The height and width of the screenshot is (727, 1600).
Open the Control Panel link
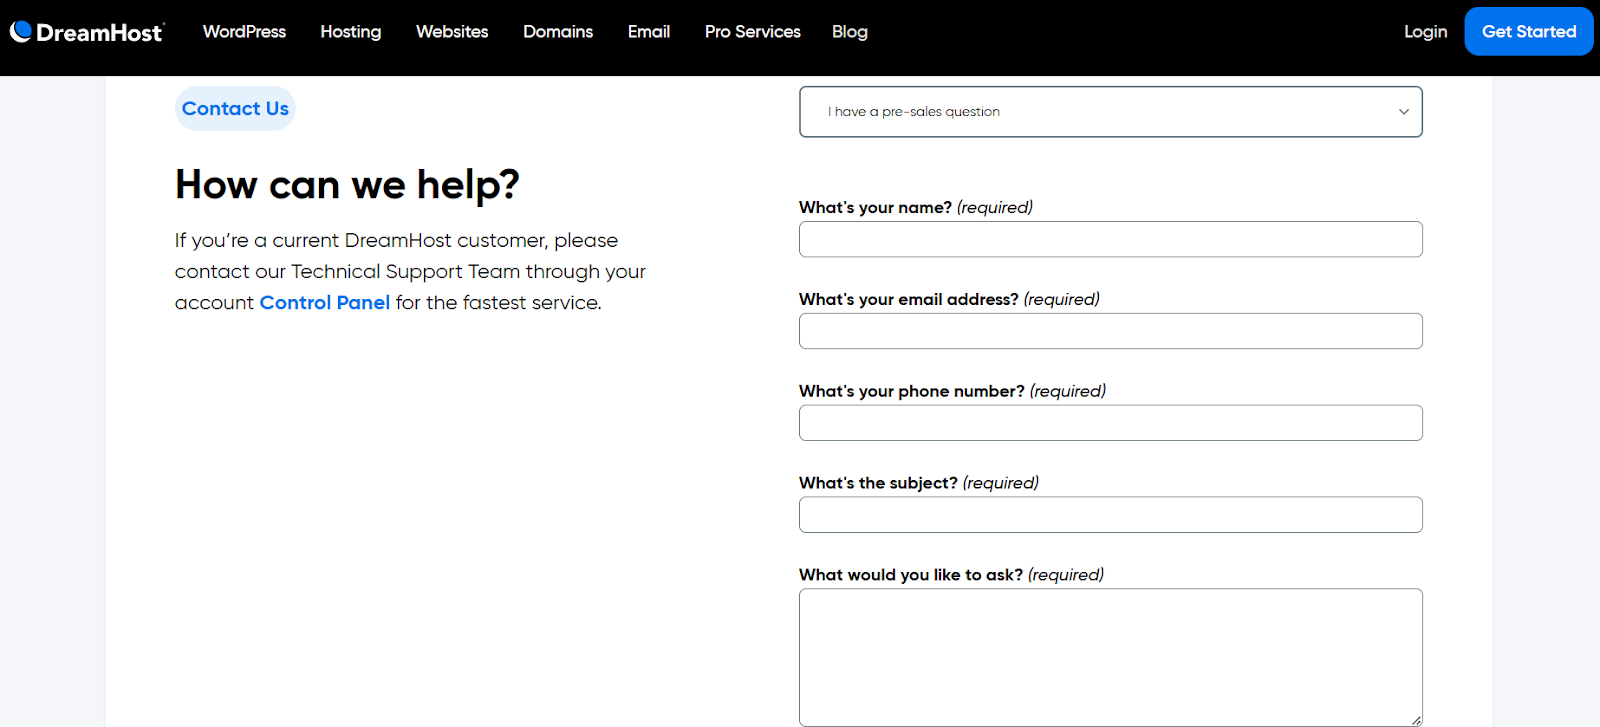[x=324, y=302]
